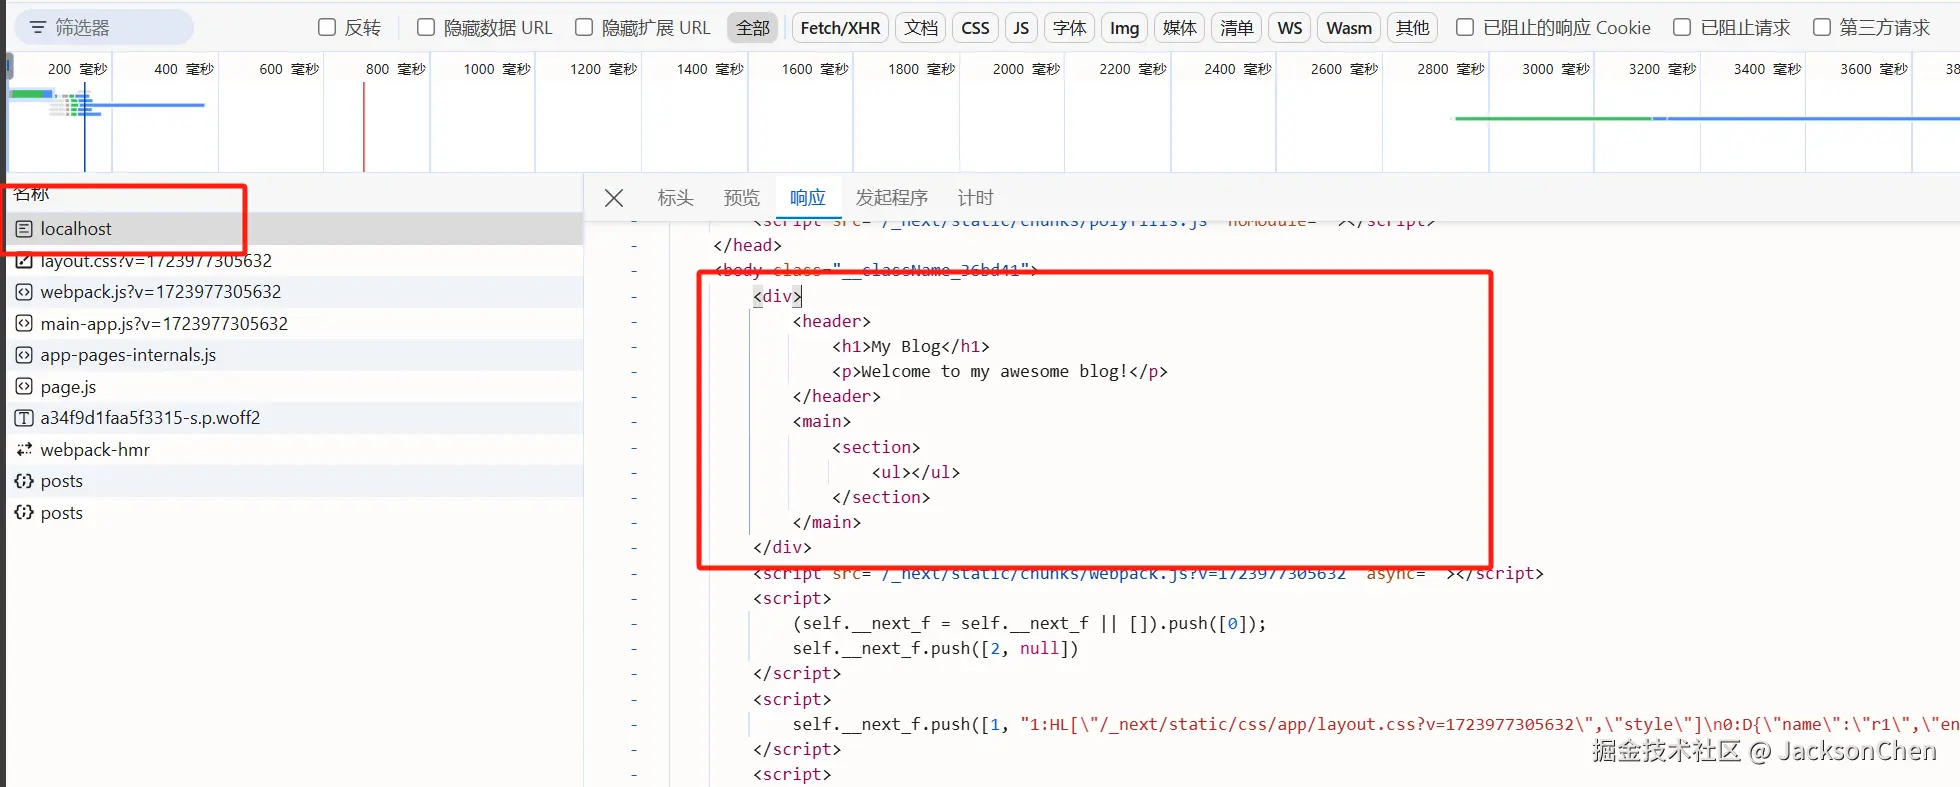Check the 已阻止的响应 Cookie option
Viewport: 1960px width, 787px height.
point(1465,28)
